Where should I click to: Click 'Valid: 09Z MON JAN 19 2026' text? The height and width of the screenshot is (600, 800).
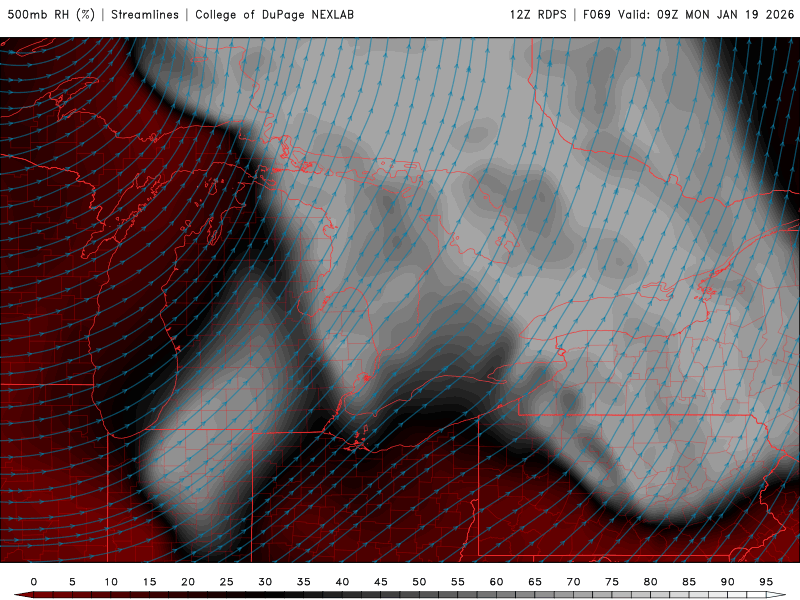[x=706, y=14]
